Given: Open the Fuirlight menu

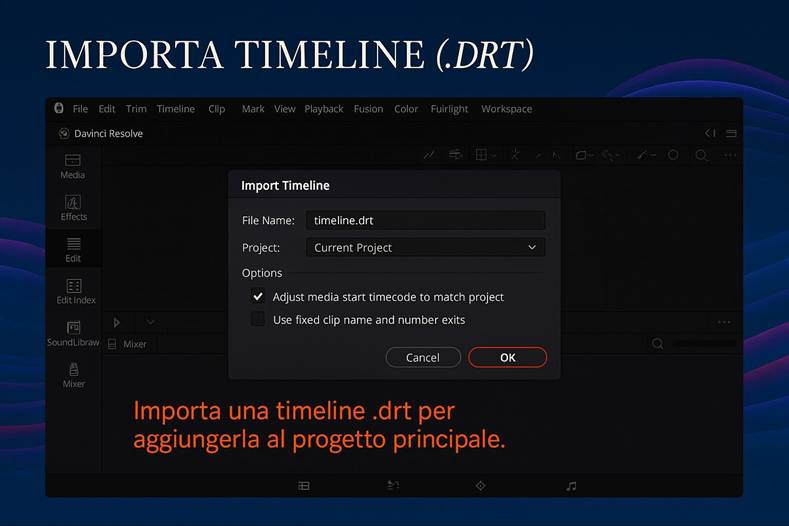Looking at the screenshot, I should click(449, 109).
